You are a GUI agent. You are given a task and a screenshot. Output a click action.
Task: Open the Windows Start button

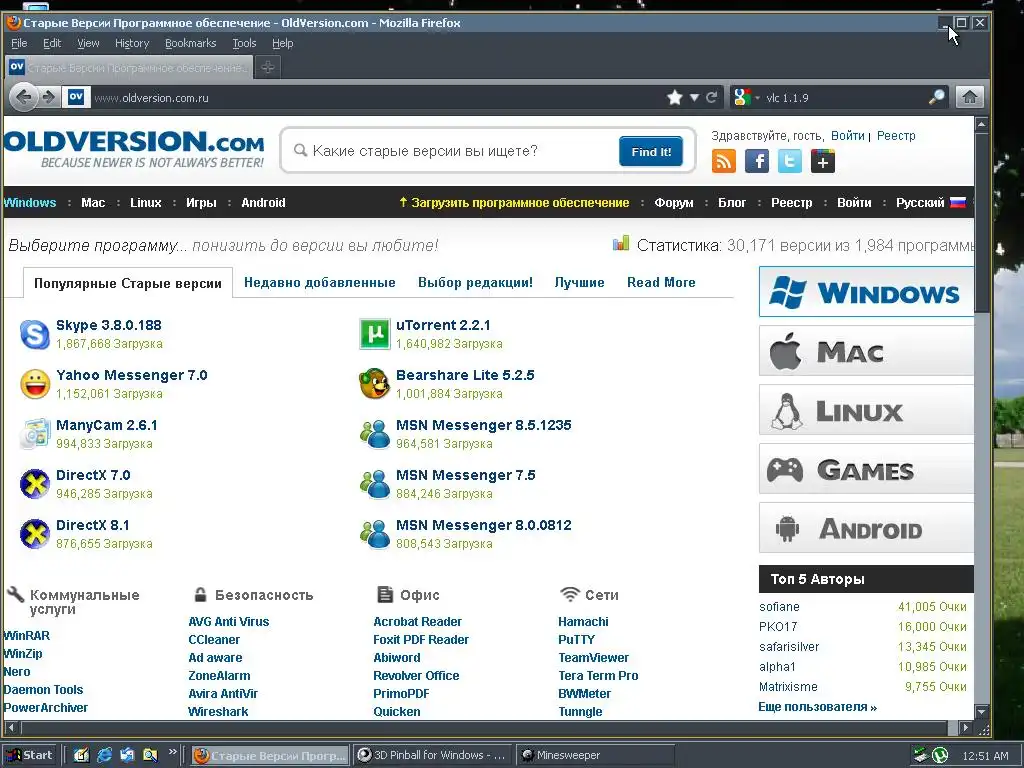click(30, 756)
